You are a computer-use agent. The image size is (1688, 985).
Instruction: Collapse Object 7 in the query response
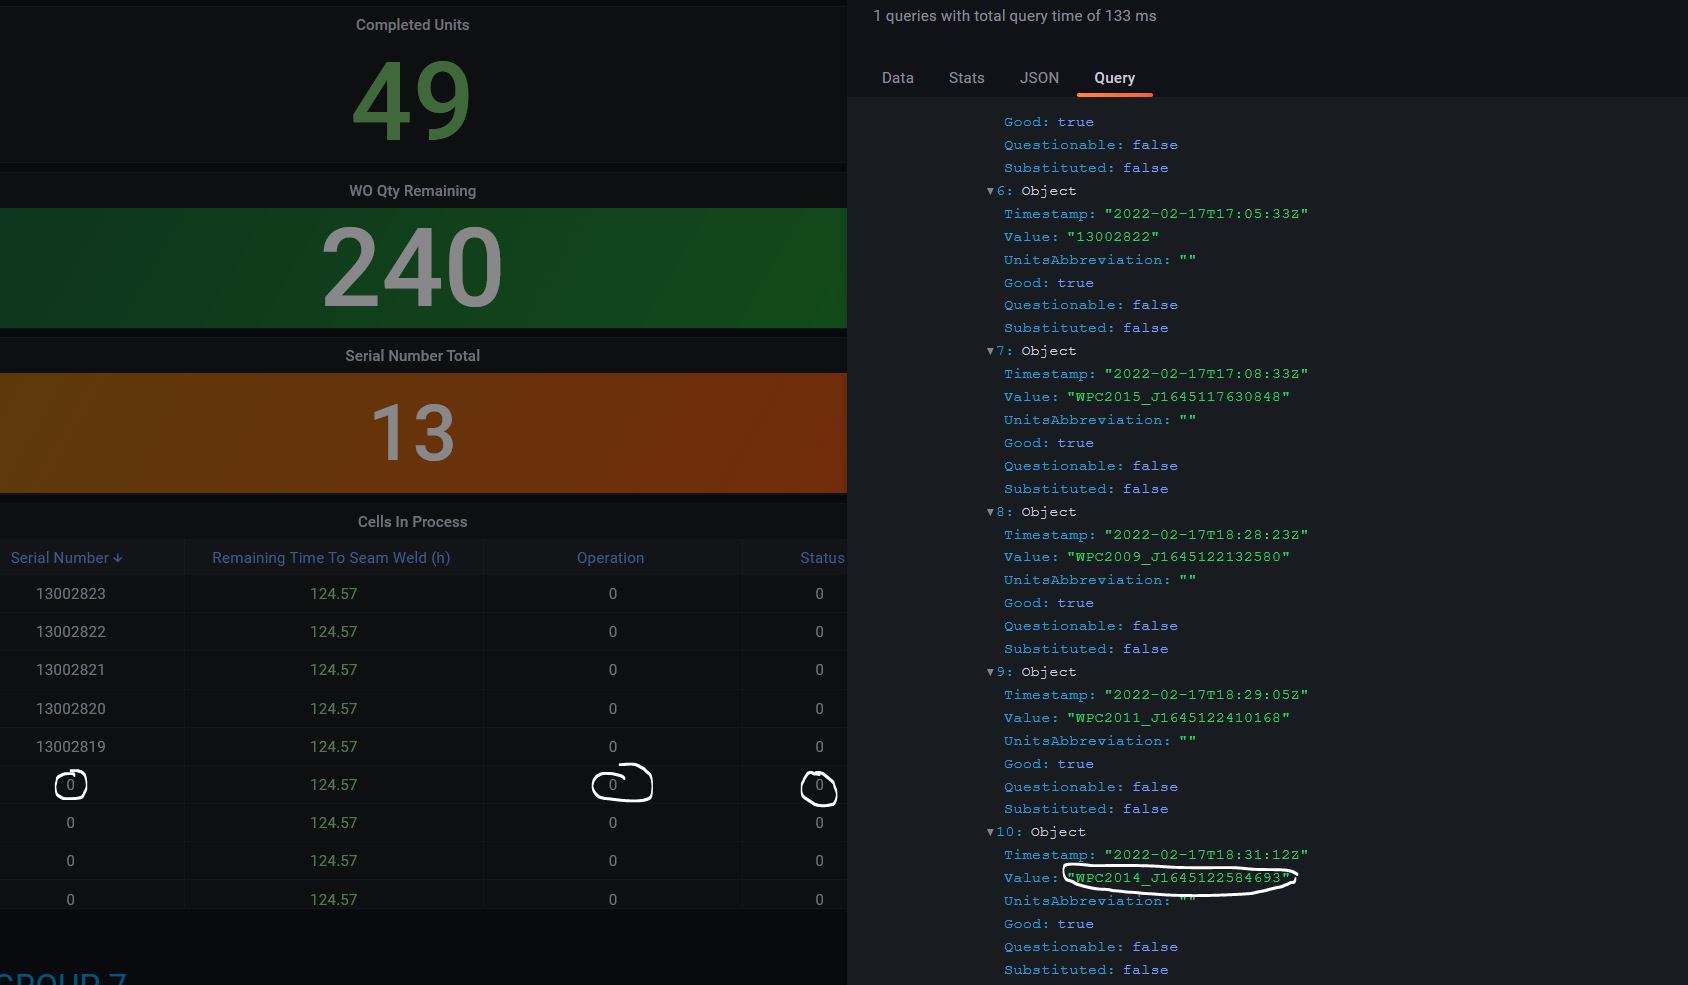[990, 351]
